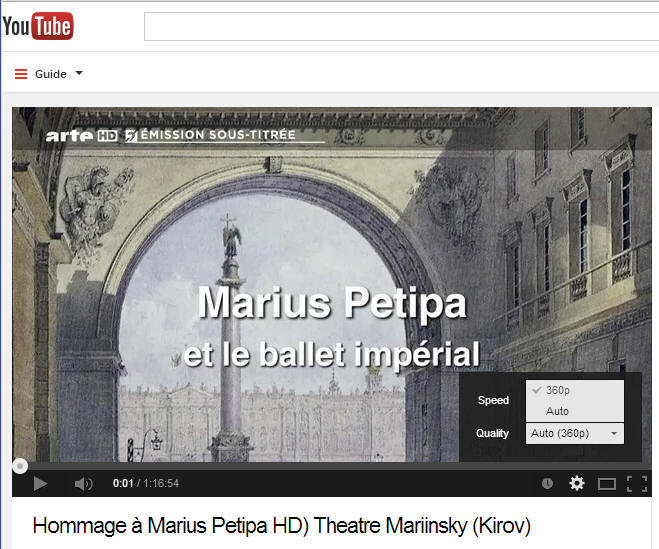659x549 pixels.
Task: Click the Quality setting label
Action: (x=492, y=433)
